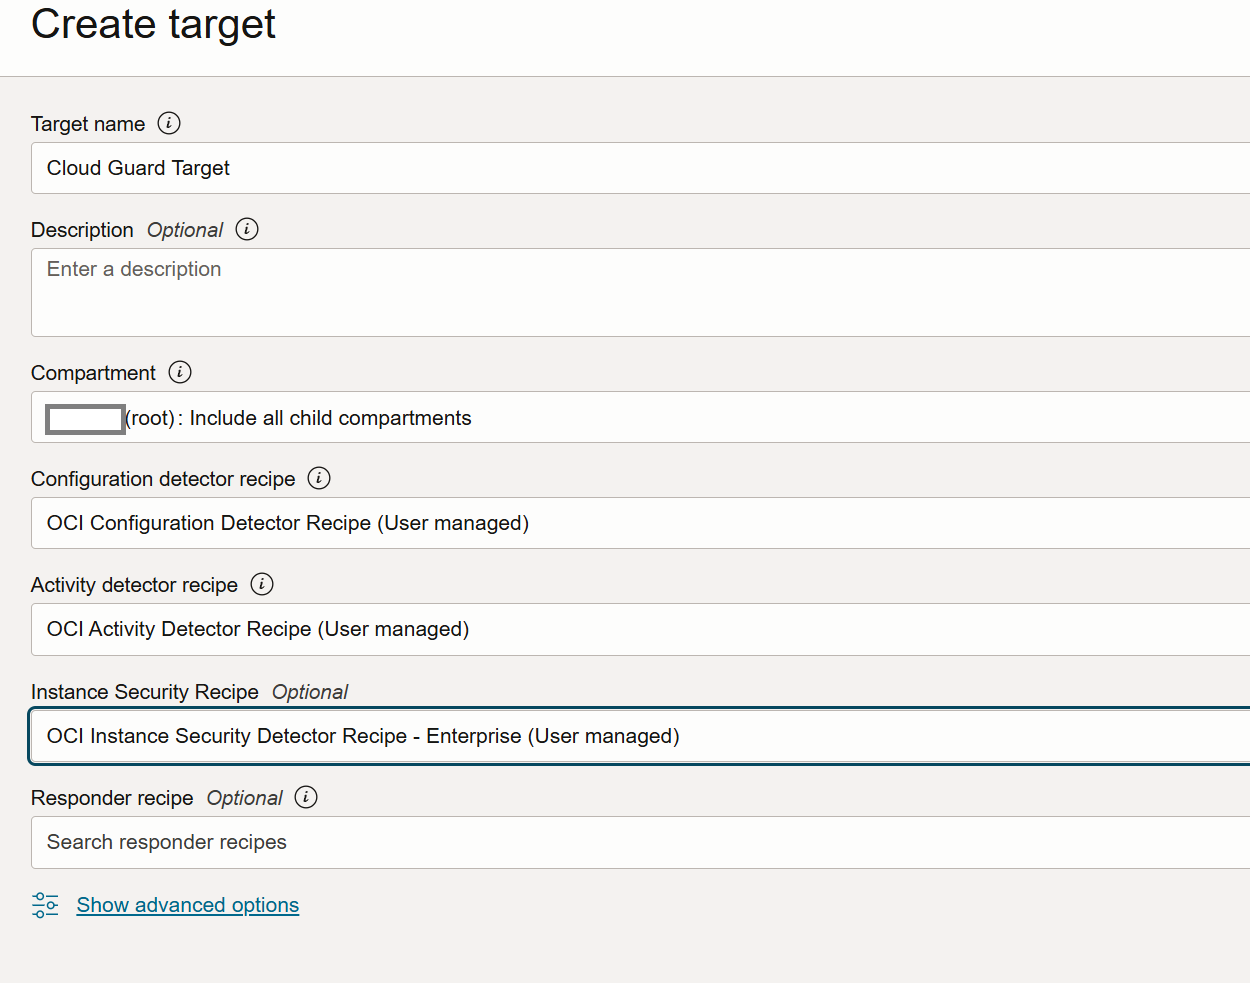Viewport: 1250px width, 983px height.
Task: Click the Target name info icon
Action: point(169,123)
